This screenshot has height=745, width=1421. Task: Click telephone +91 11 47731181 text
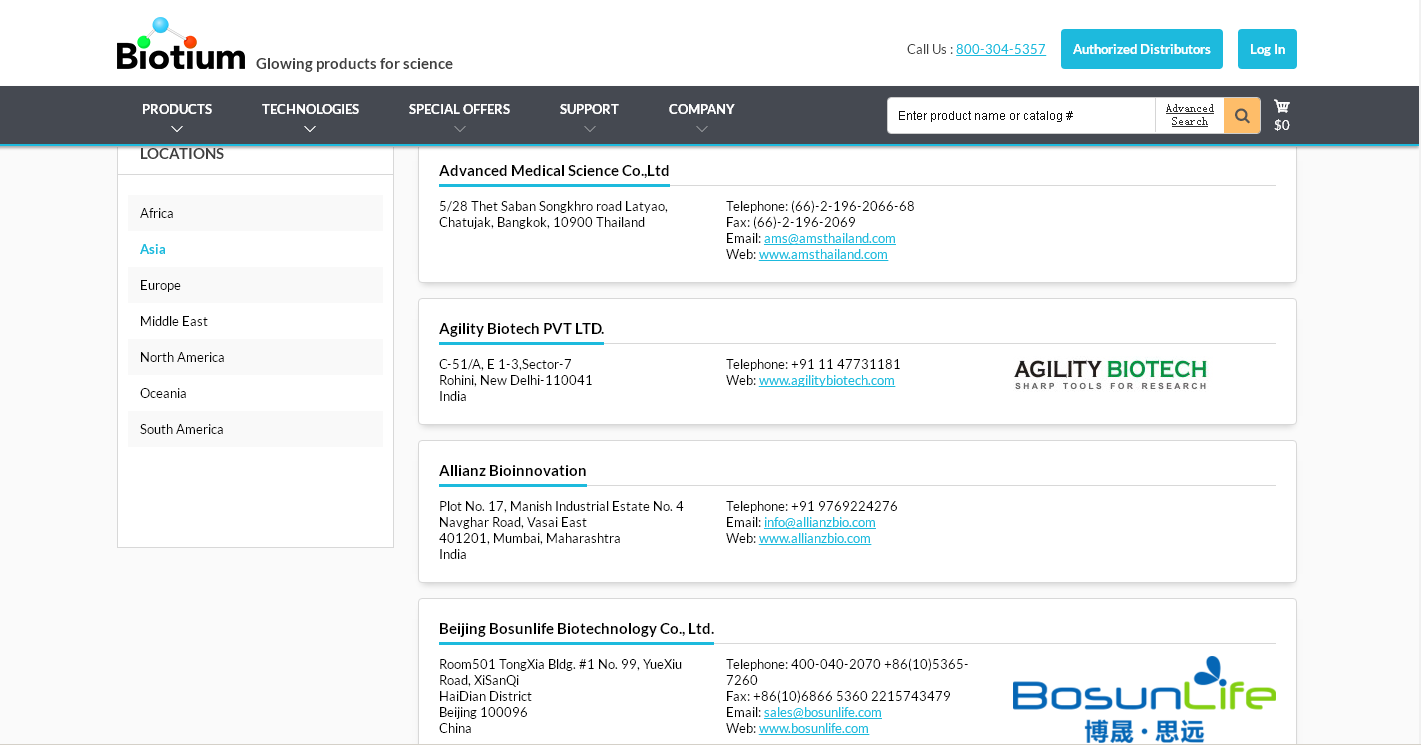point(813,364)
